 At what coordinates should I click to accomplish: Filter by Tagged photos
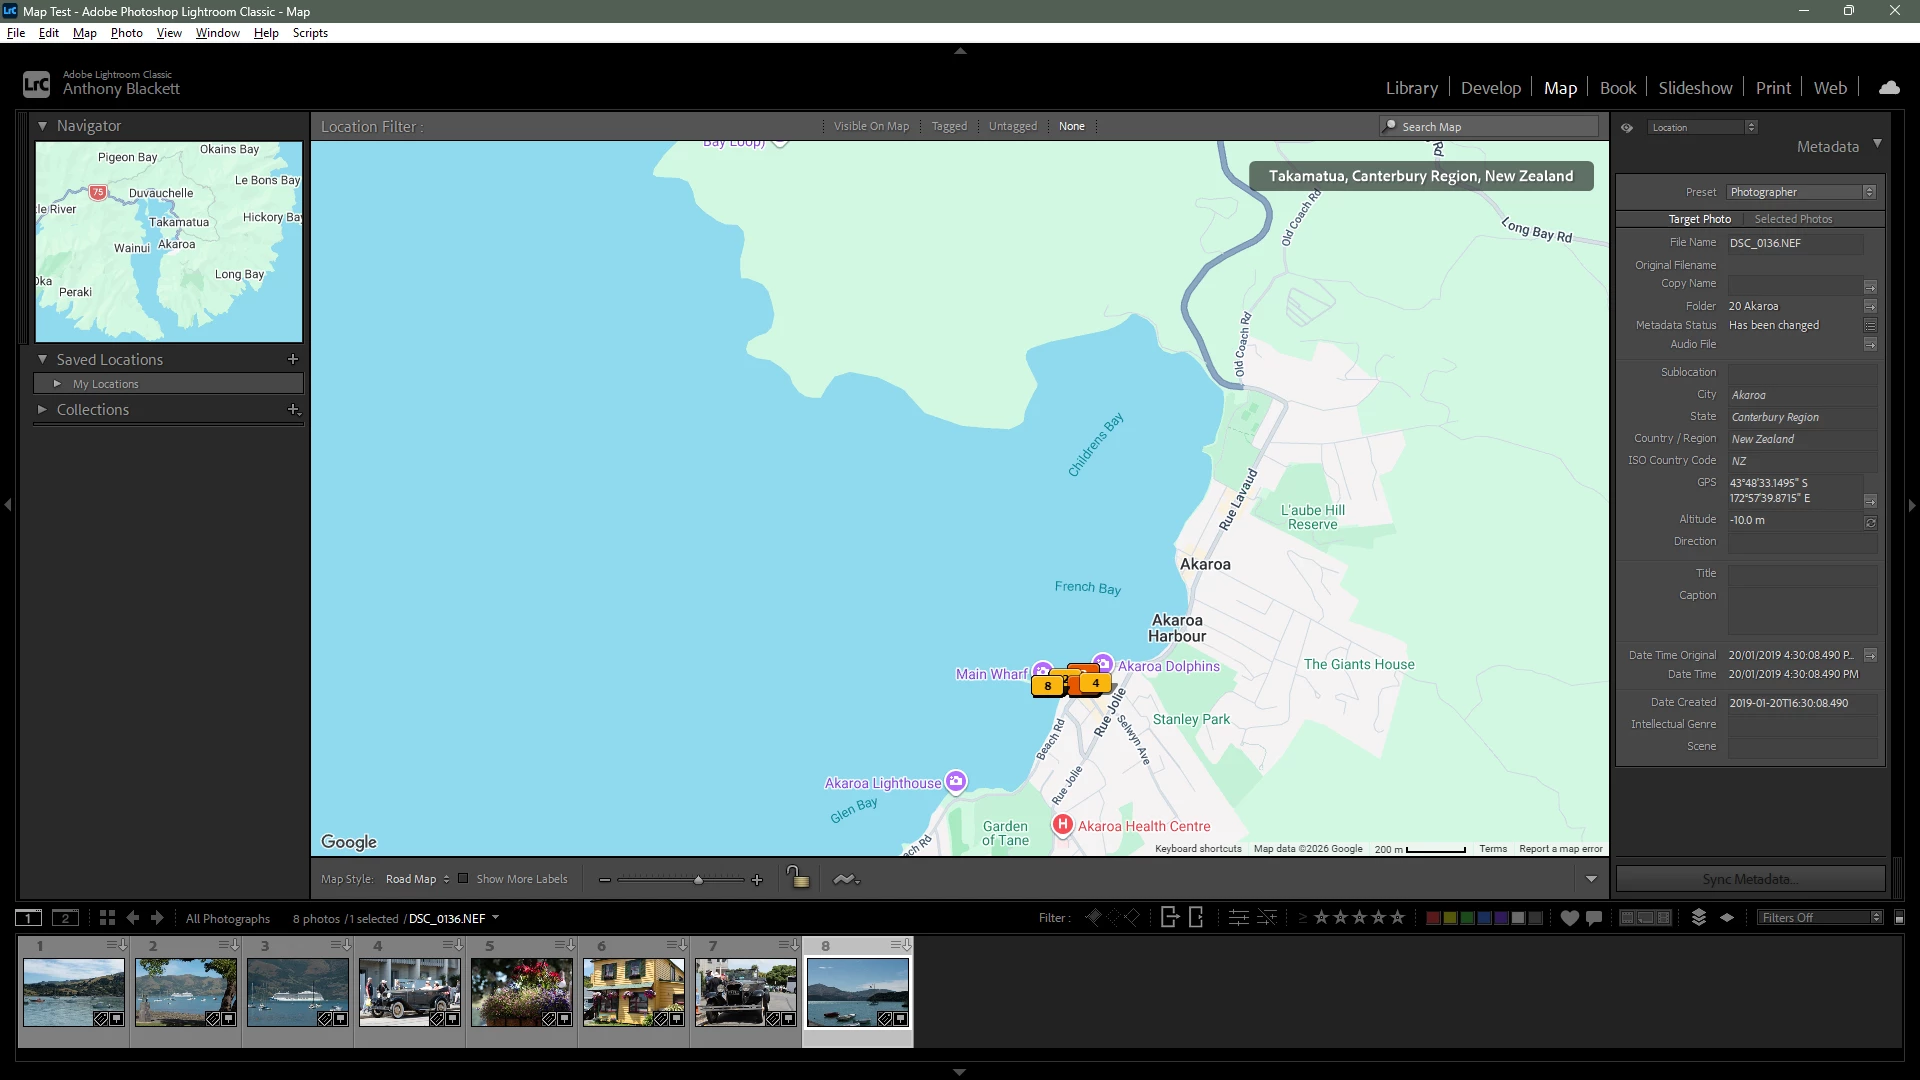click(949, 126)
